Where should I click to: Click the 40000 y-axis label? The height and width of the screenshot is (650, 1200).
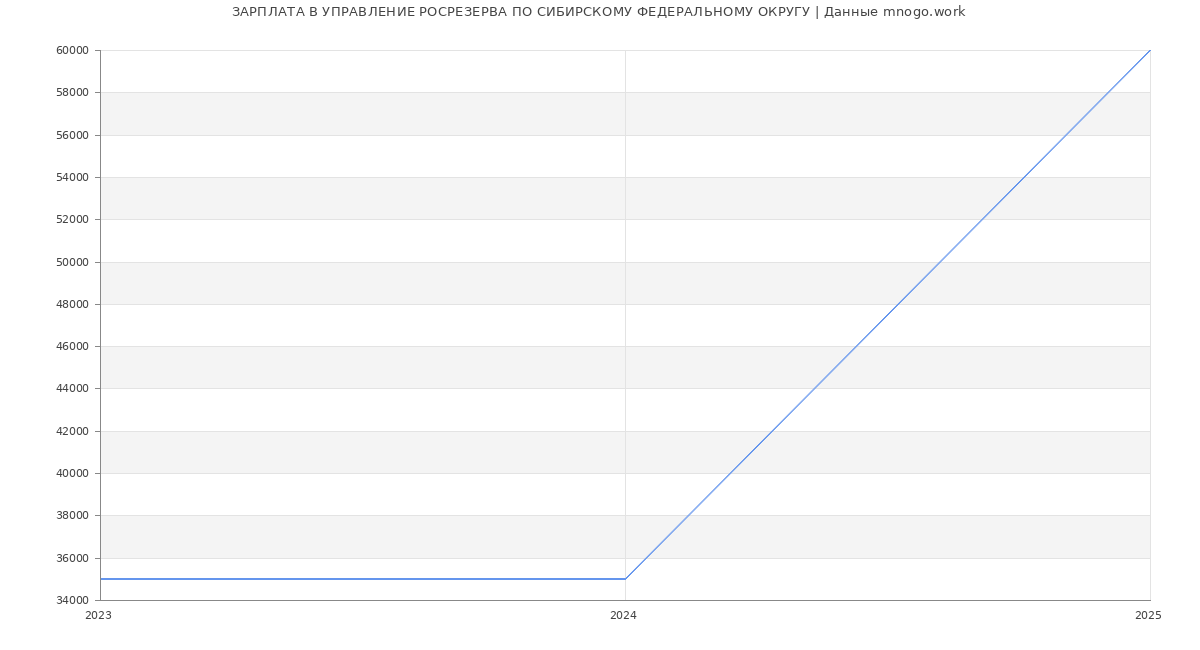(72, 474)
